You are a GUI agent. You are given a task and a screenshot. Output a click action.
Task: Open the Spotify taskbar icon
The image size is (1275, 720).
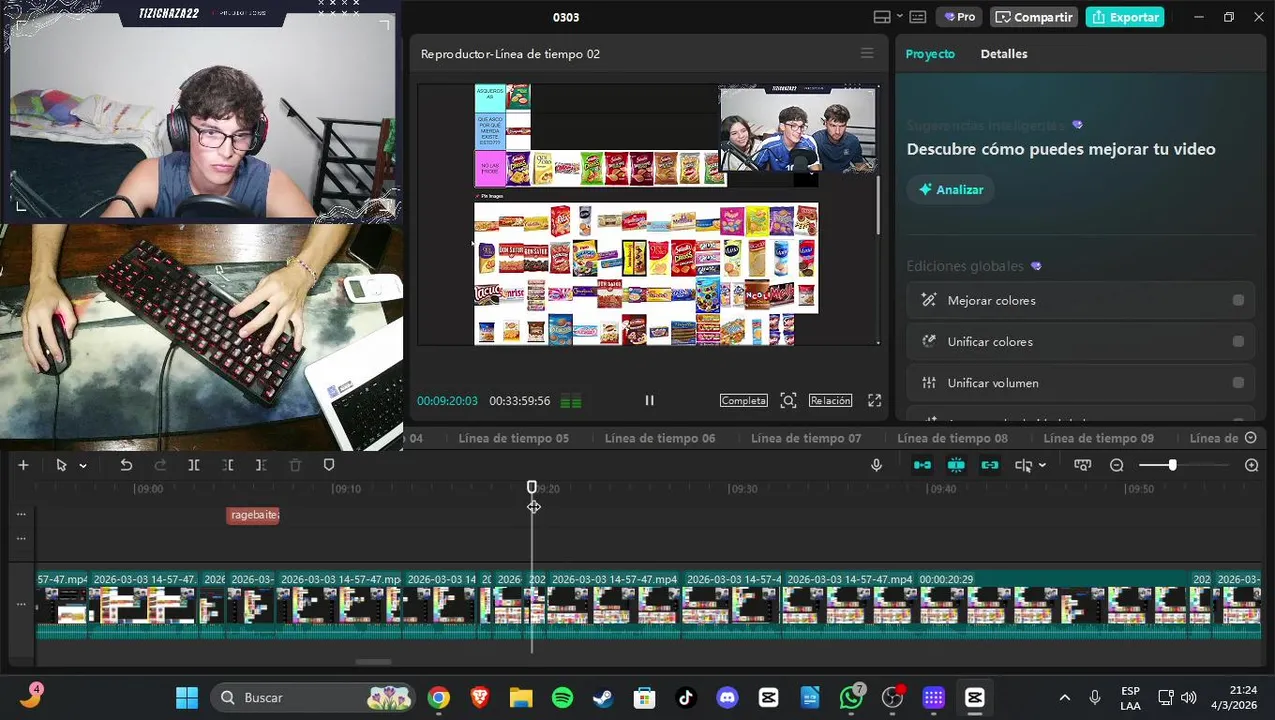562,698
